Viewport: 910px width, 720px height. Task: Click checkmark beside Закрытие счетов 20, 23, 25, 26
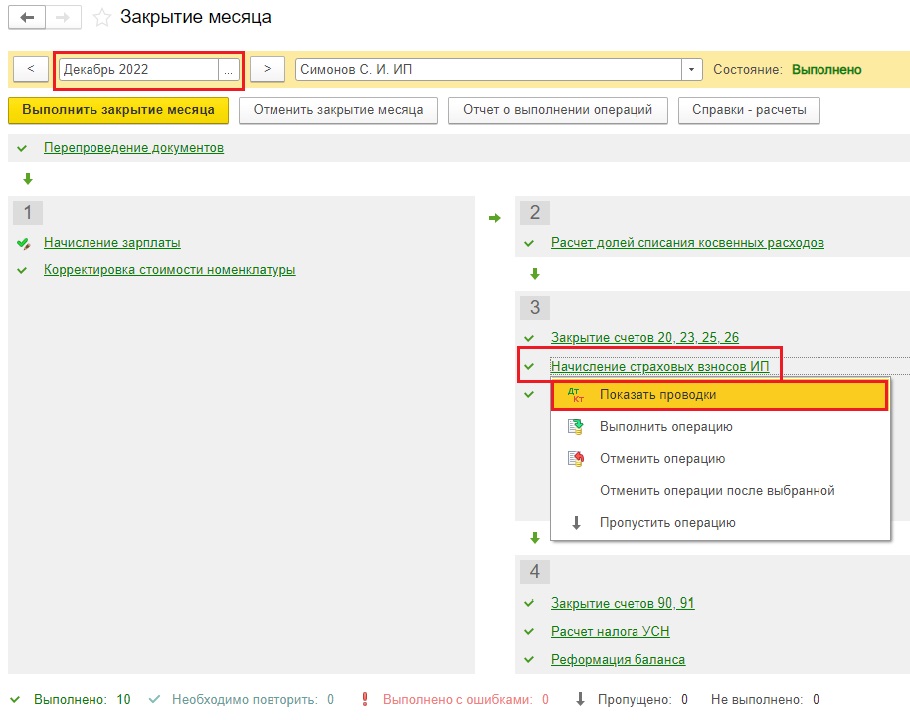pos(529,338)
